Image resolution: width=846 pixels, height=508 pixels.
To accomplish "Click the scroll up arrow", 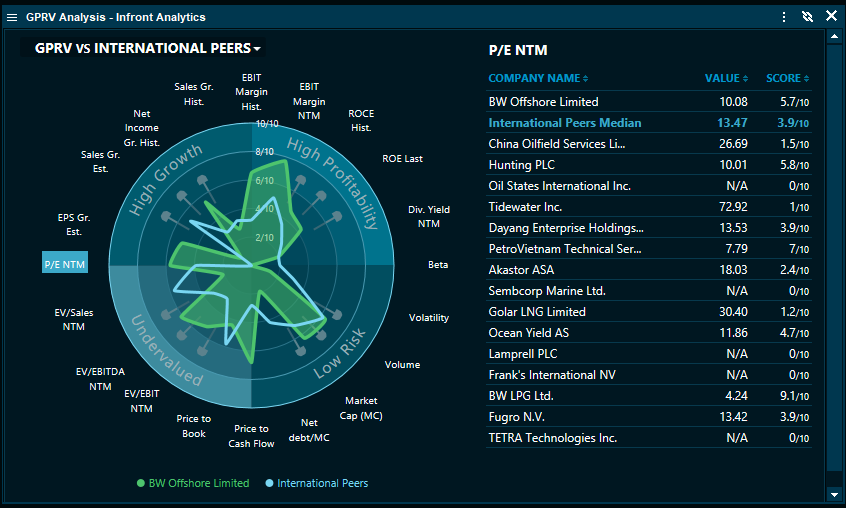I will tap(834, 37).
